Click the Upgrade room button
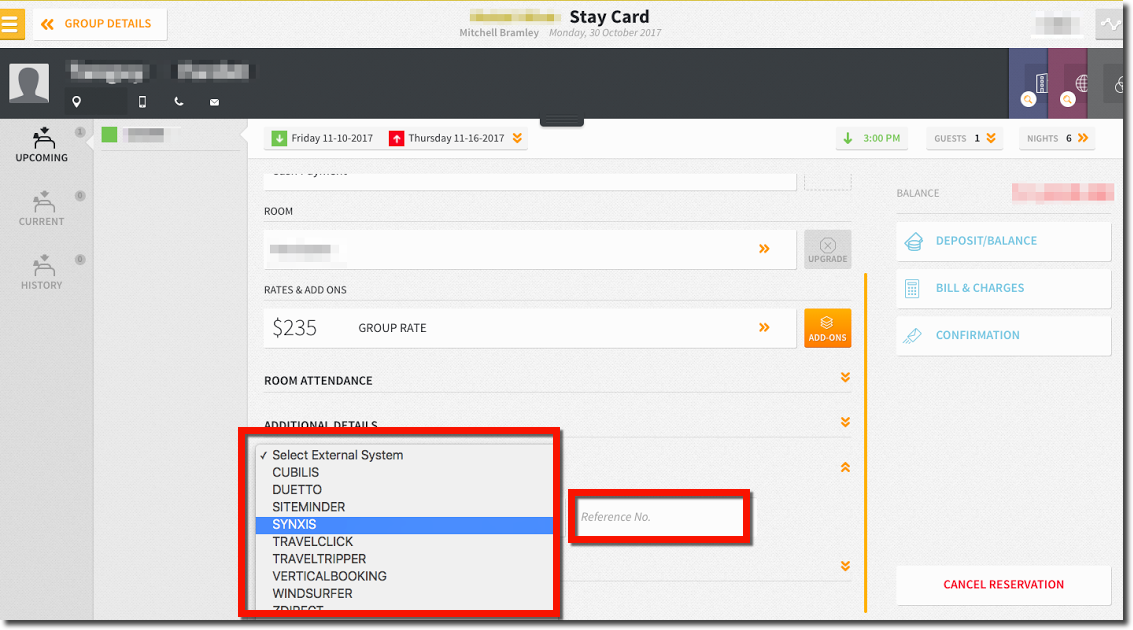The width and height of the screenshot is (1133, 630). [827, 249]
